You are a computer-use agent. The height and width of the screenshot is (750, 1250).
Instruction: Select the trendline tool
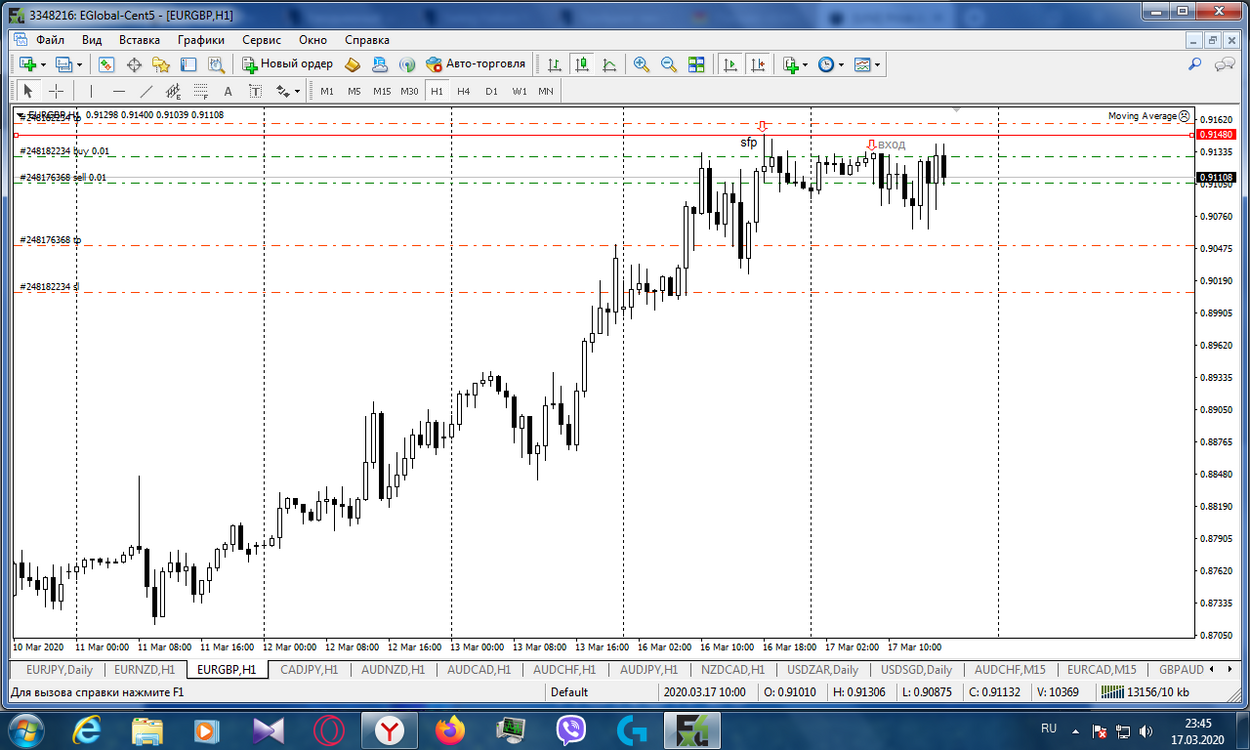(x=146, y=91)
